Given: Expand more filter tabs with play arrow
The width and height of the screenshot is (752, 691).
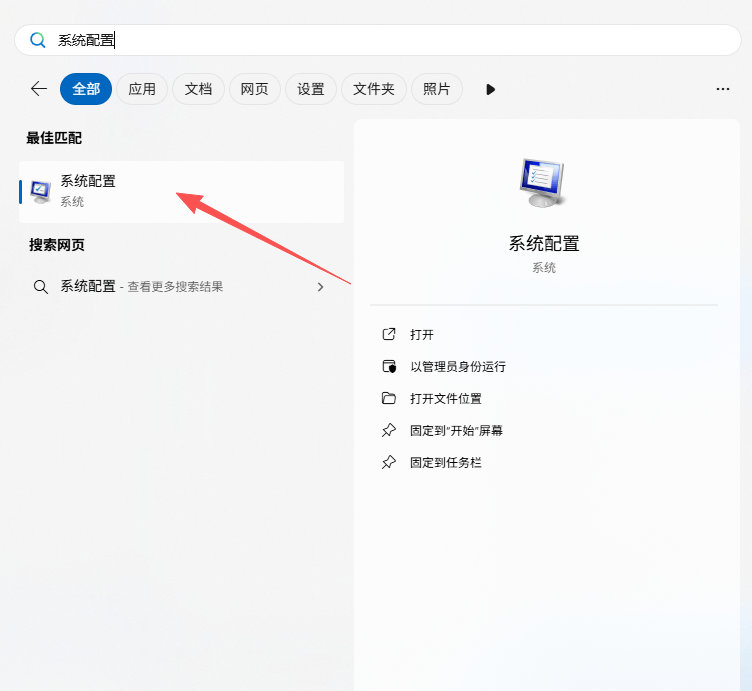Looking at the screenshot, I should tap(490, 89).
